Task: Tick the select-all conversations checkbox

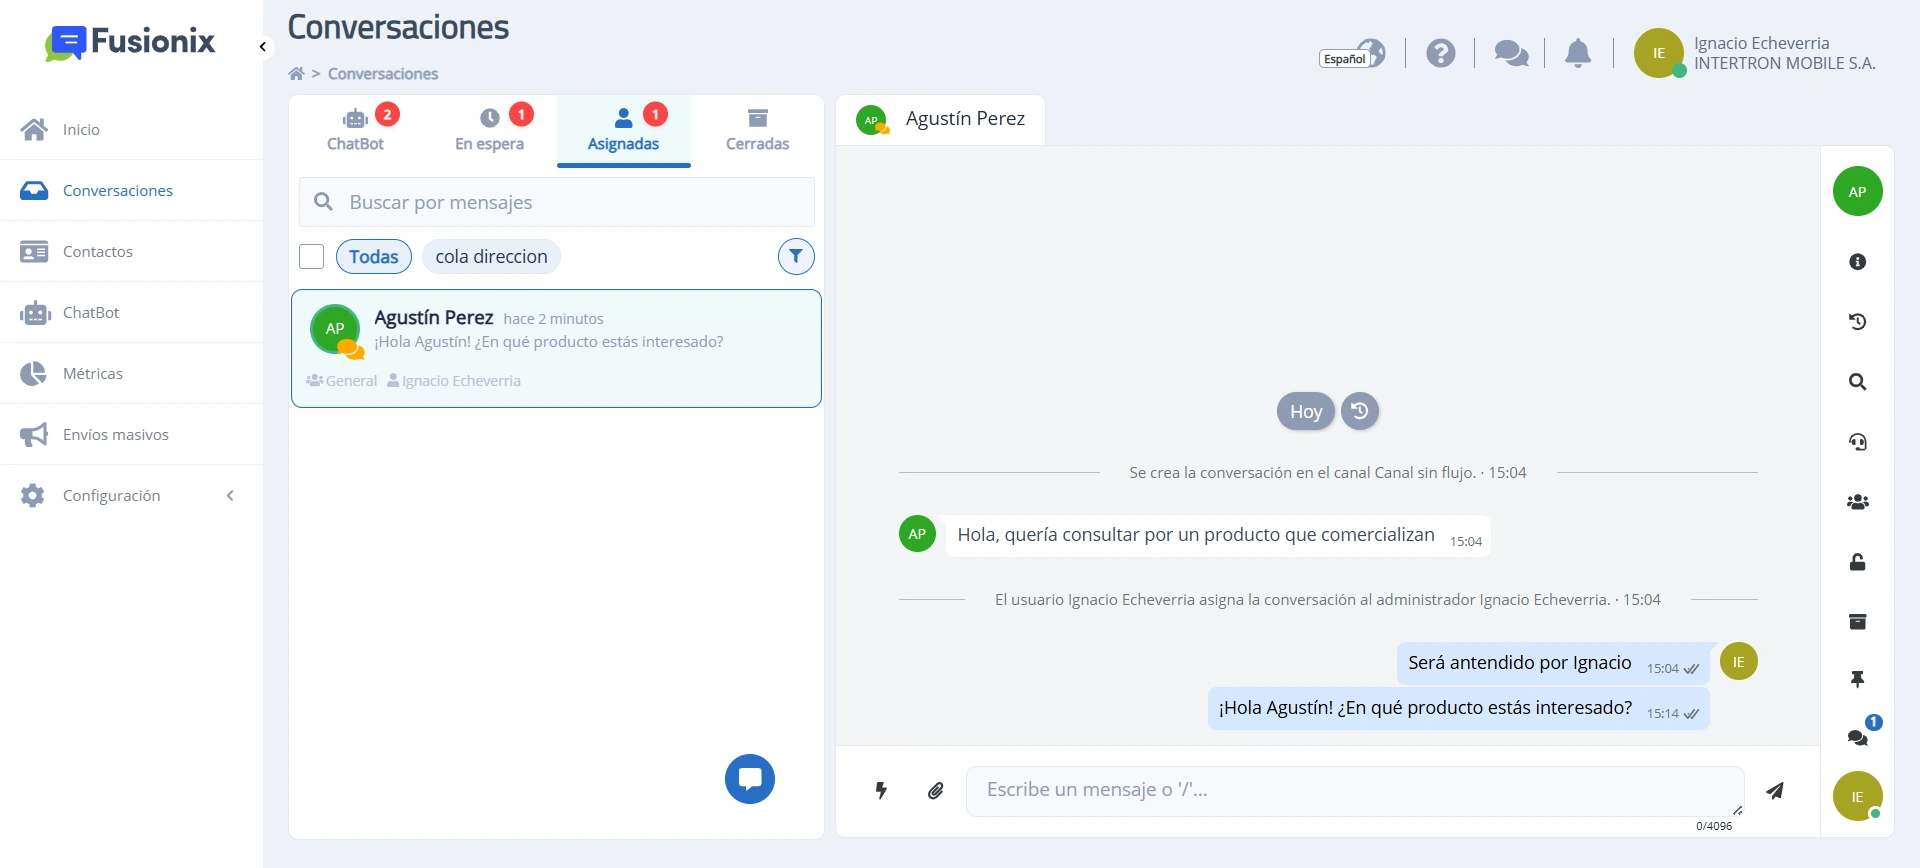Action: point(312,257)
